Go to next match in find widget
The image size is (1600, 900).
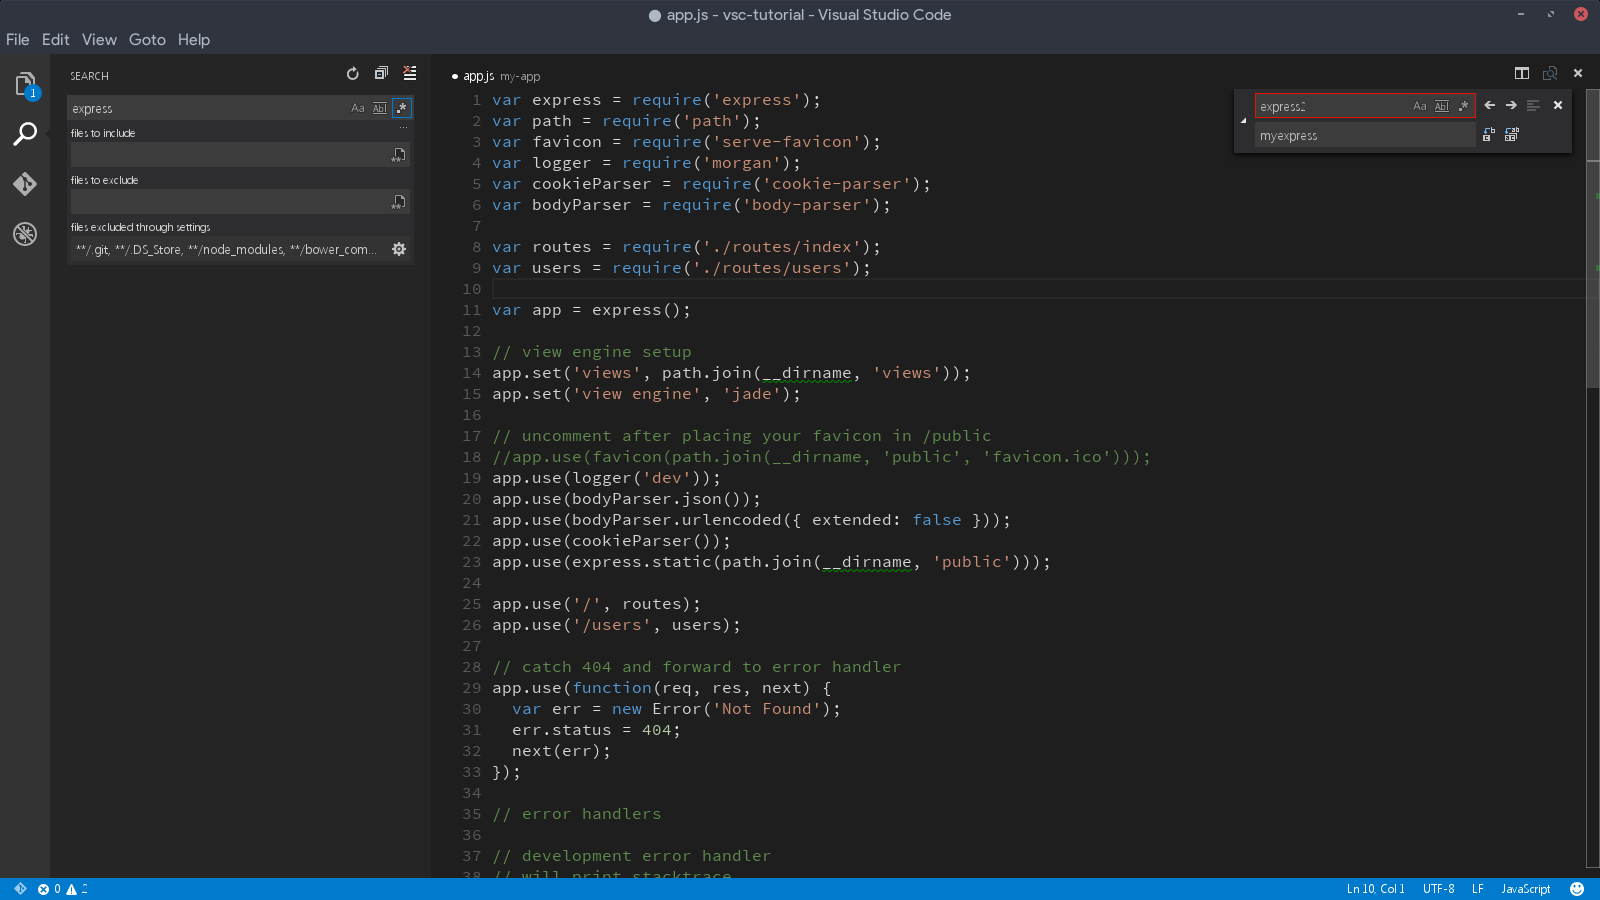(x=1511, y=105)
